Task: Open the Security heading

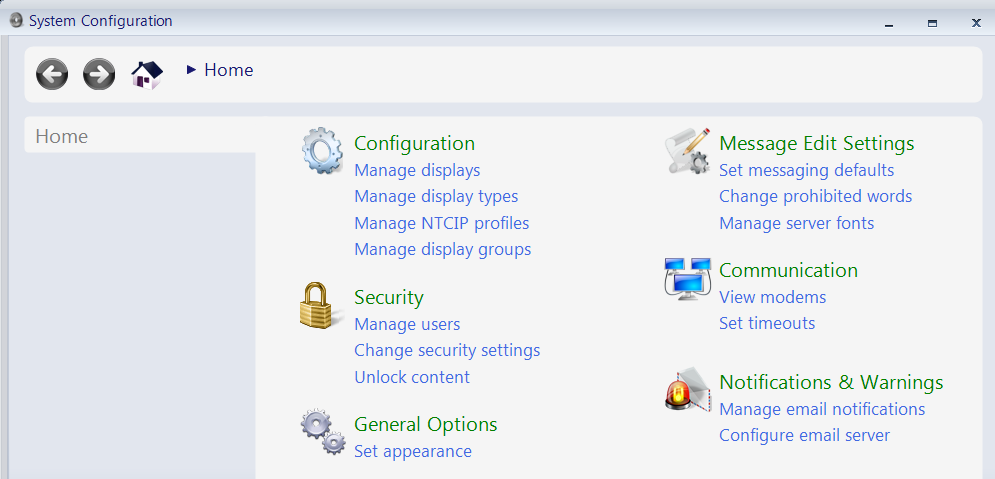Action: point(389,298)
